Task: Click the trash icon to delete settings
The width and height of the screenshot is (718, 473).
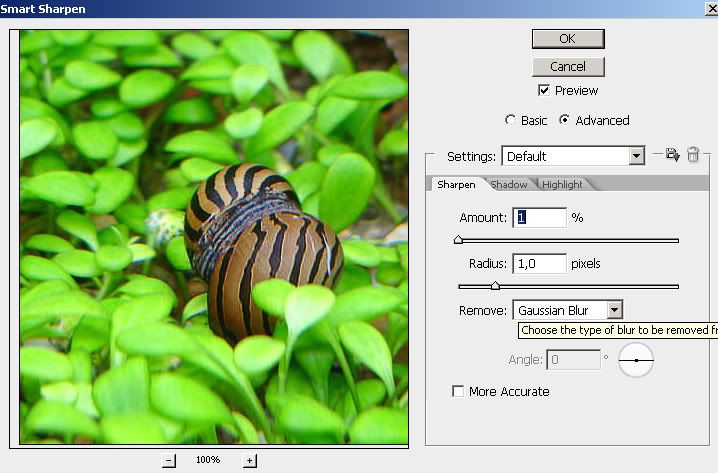Action: pos(693,156)
